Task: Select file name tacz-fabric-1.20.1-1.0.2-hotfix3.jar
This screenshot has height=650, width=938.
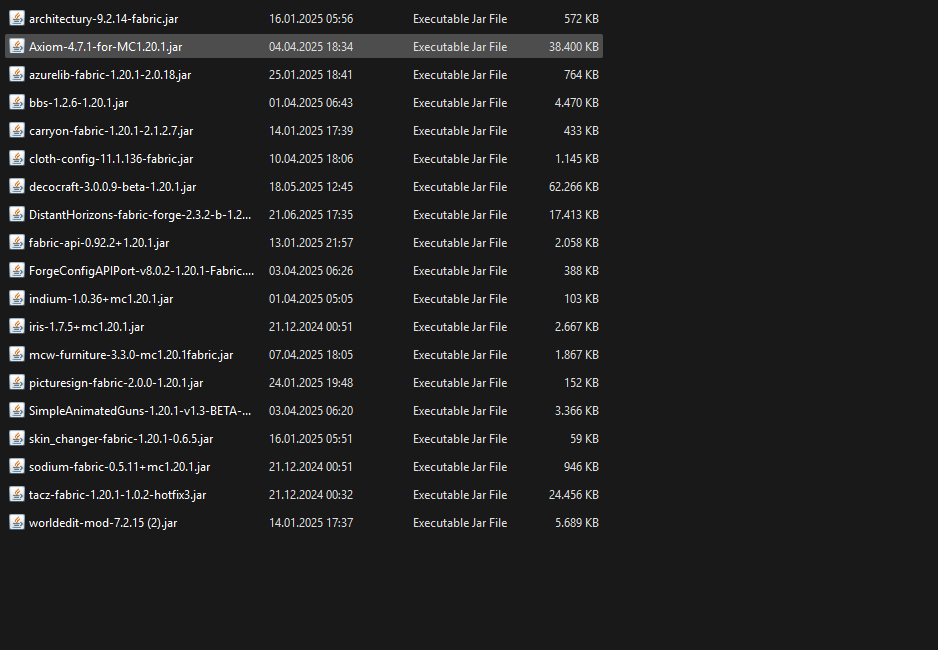Action: pos(117,495)
